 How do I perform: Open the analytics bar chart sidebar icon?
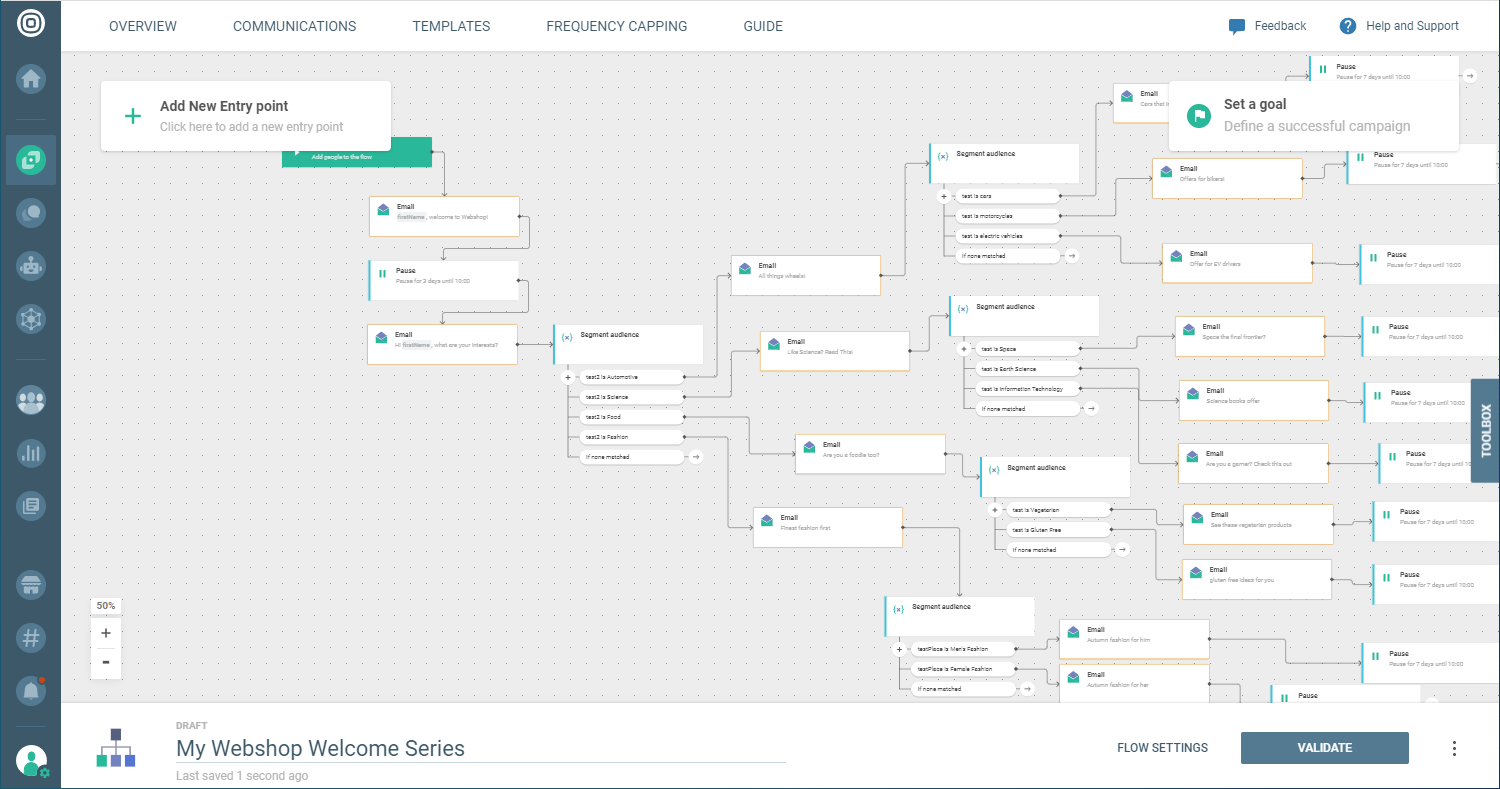[x=31, y=453]
